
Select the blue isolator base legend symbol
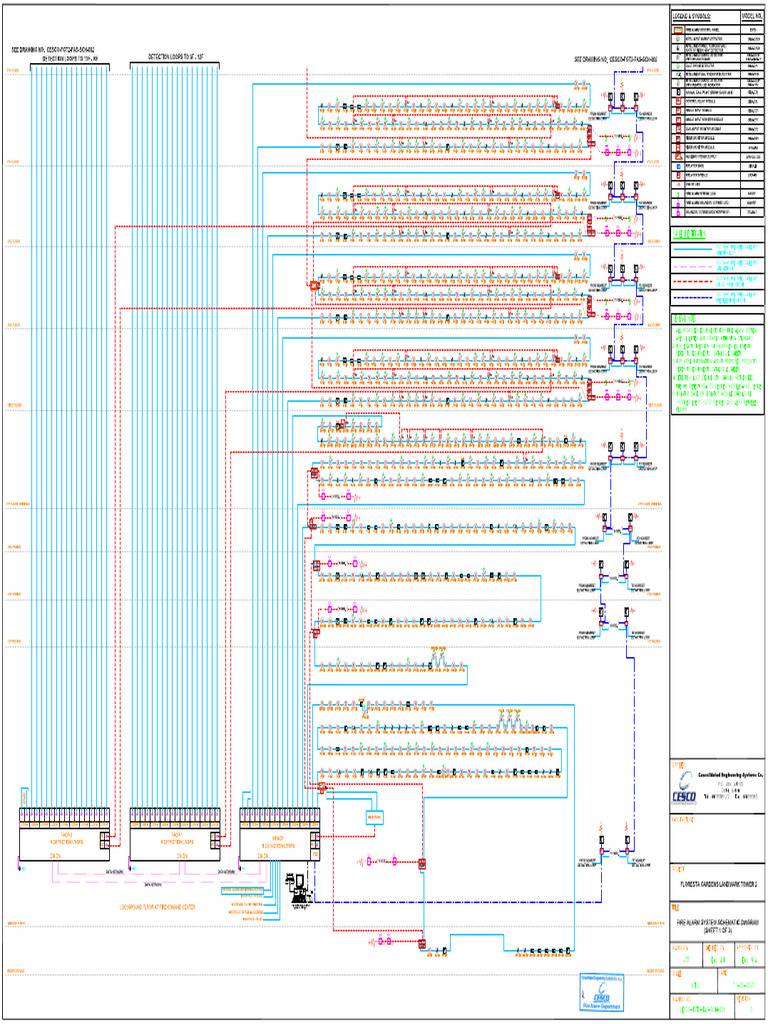click(x=679, y=167)
